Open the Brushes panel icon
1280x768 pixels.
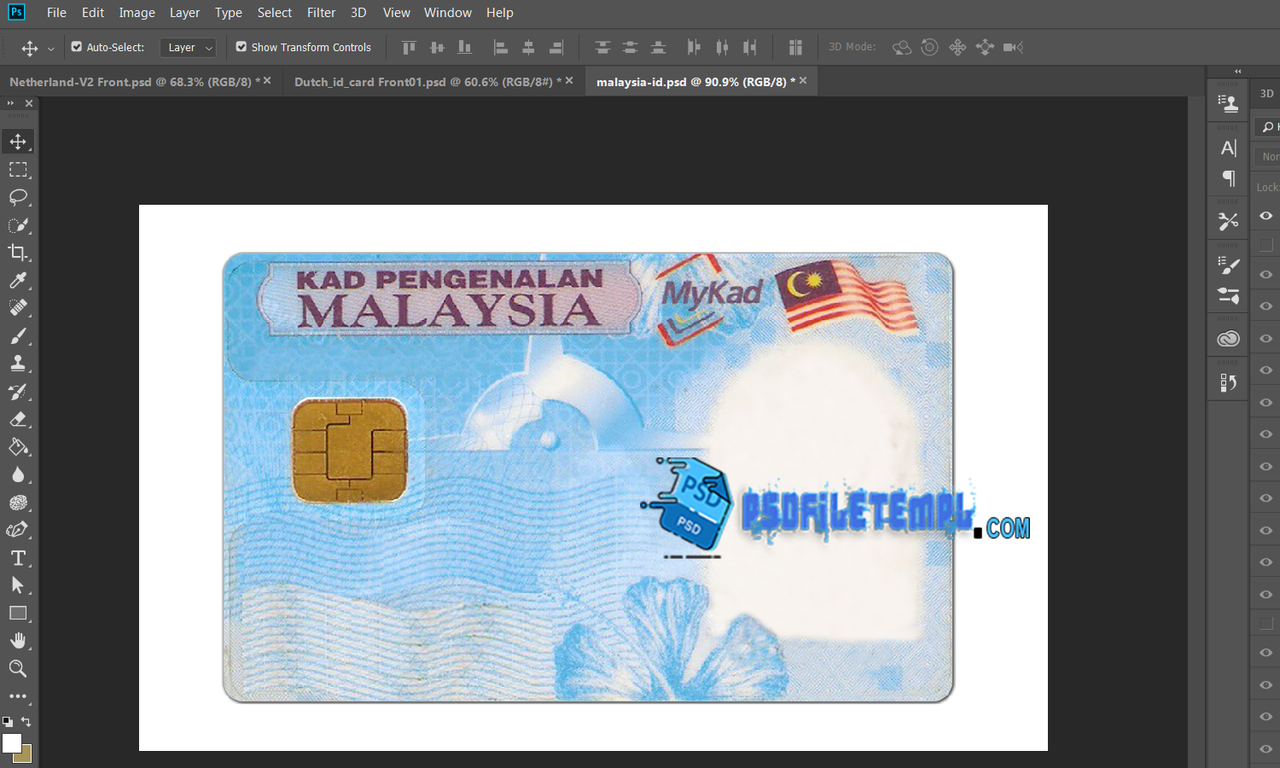pos(1228,295)
